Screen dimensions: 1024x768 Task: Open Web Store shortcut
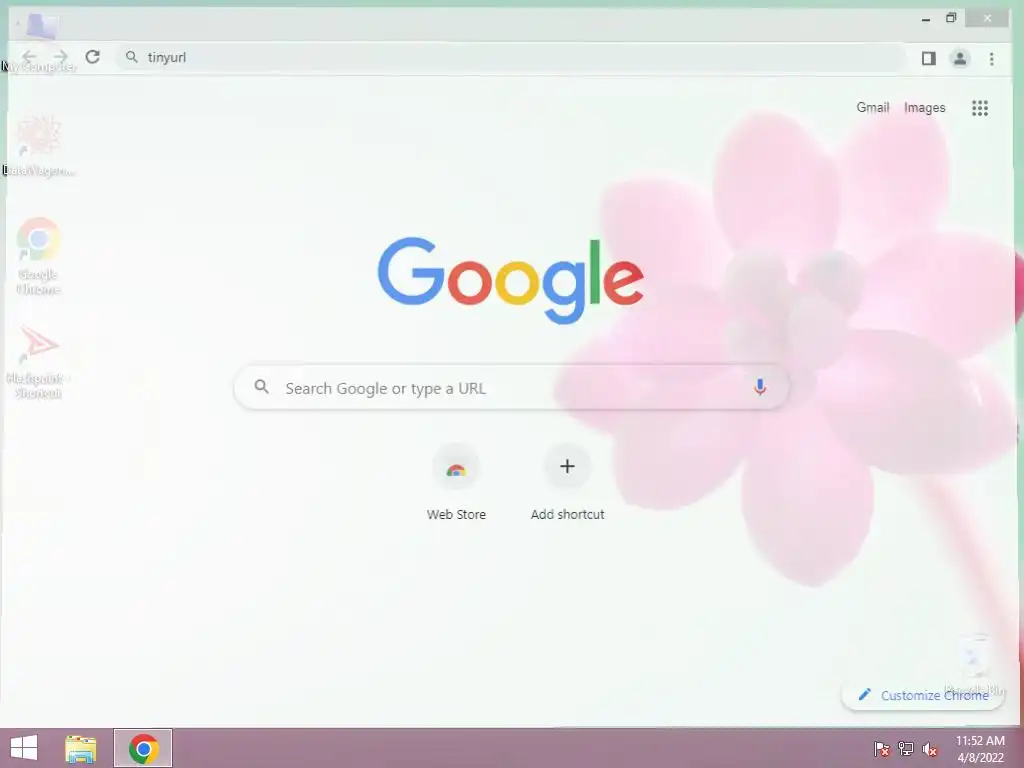(456, 468)
